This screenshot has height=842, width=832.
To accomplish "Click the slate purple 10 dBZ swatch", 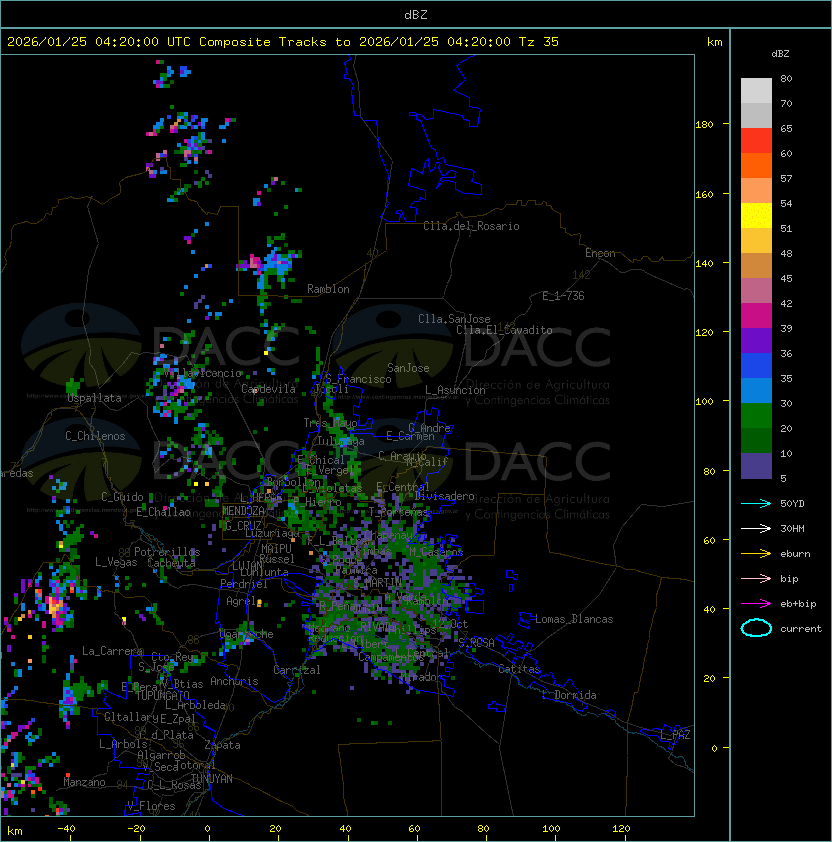I will pyautogui.click(x=756, y=466).
